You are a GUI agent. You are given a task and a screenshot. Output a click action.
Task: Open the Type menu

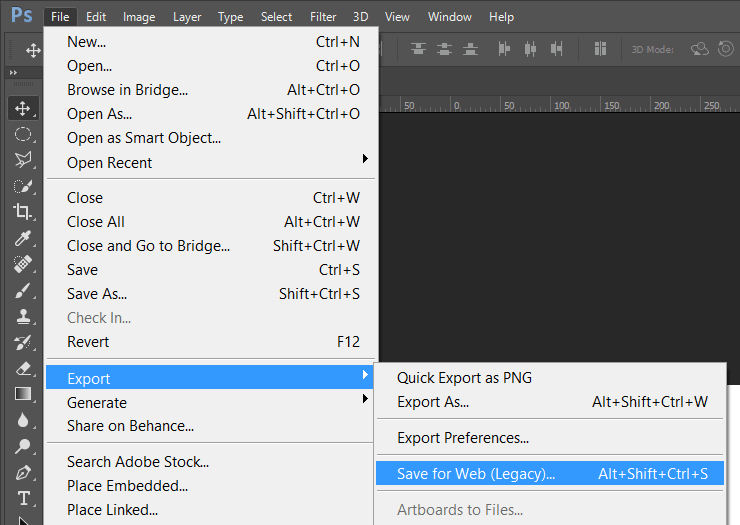230,17
